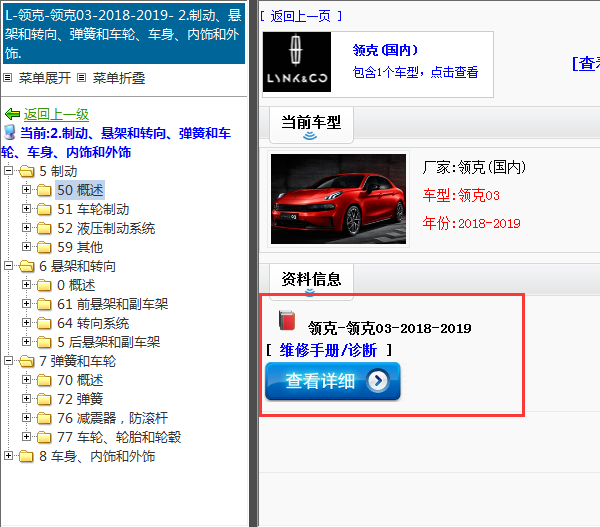Click the green back arrow icon
The height and width of the screenshot is (527, 600).
12,114
